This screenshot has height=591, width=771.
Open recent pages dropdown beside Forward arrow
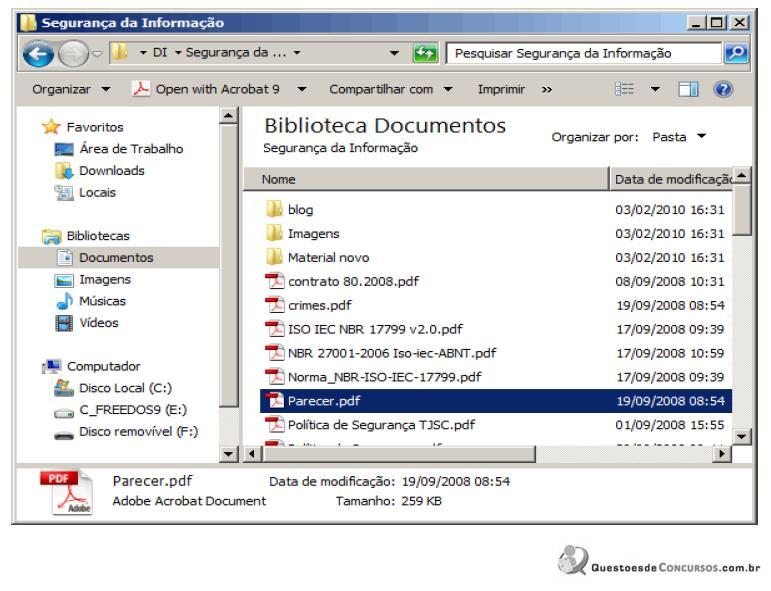[97, 53]
